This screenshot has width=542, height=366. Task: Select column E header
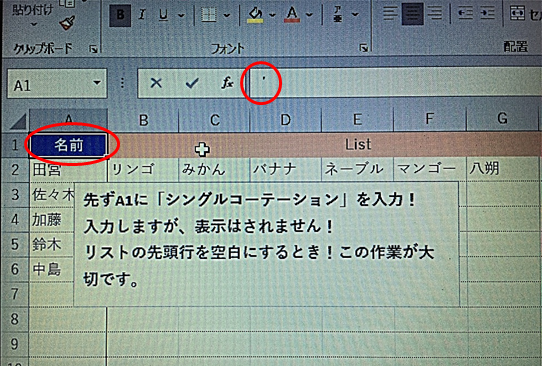pos(357,120)
